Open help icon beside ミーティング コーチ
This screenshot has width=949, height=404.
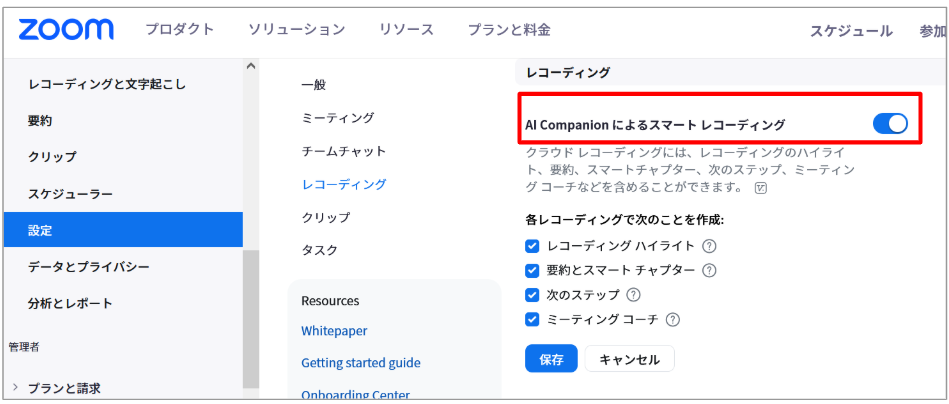pyautogui.click(x=672, y=320)
